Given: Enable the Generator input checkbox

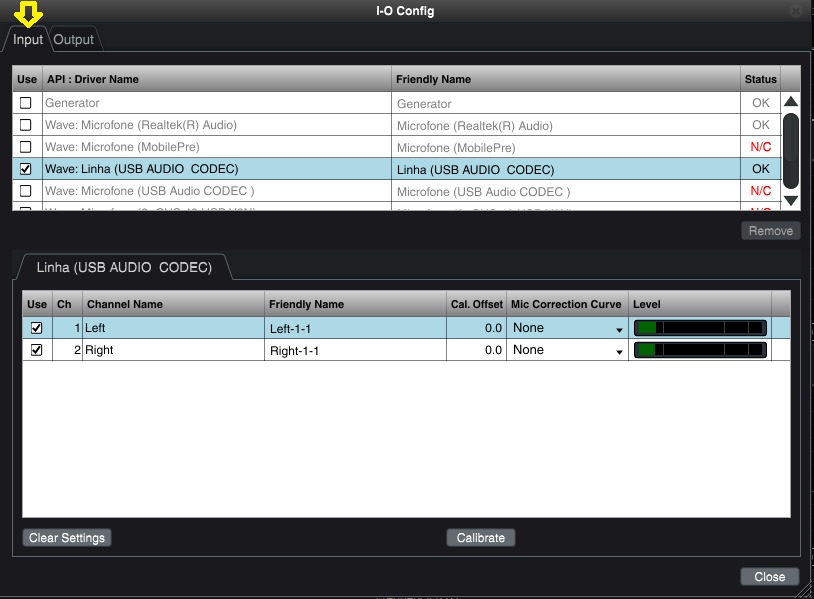Looking at the screenshot, I should click(x=26, y=103).
